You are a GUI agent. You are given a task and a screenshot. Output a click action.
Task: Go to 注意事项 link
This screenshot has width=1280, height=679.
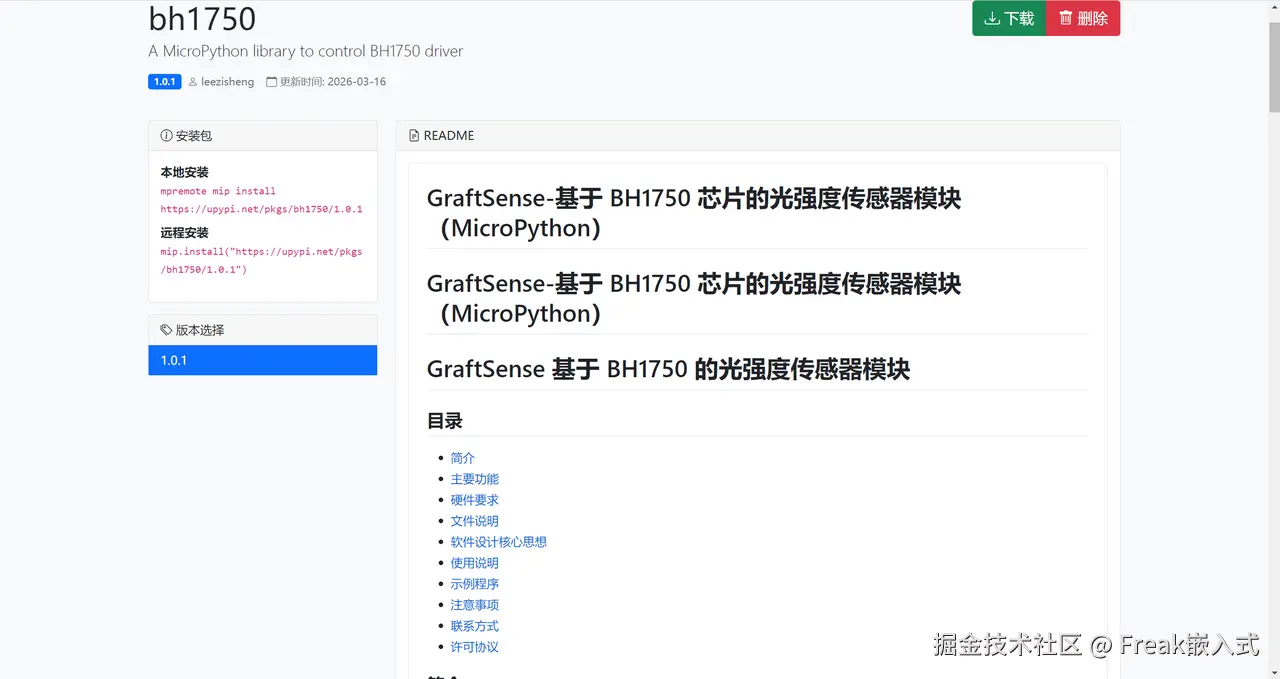point(474,605)
